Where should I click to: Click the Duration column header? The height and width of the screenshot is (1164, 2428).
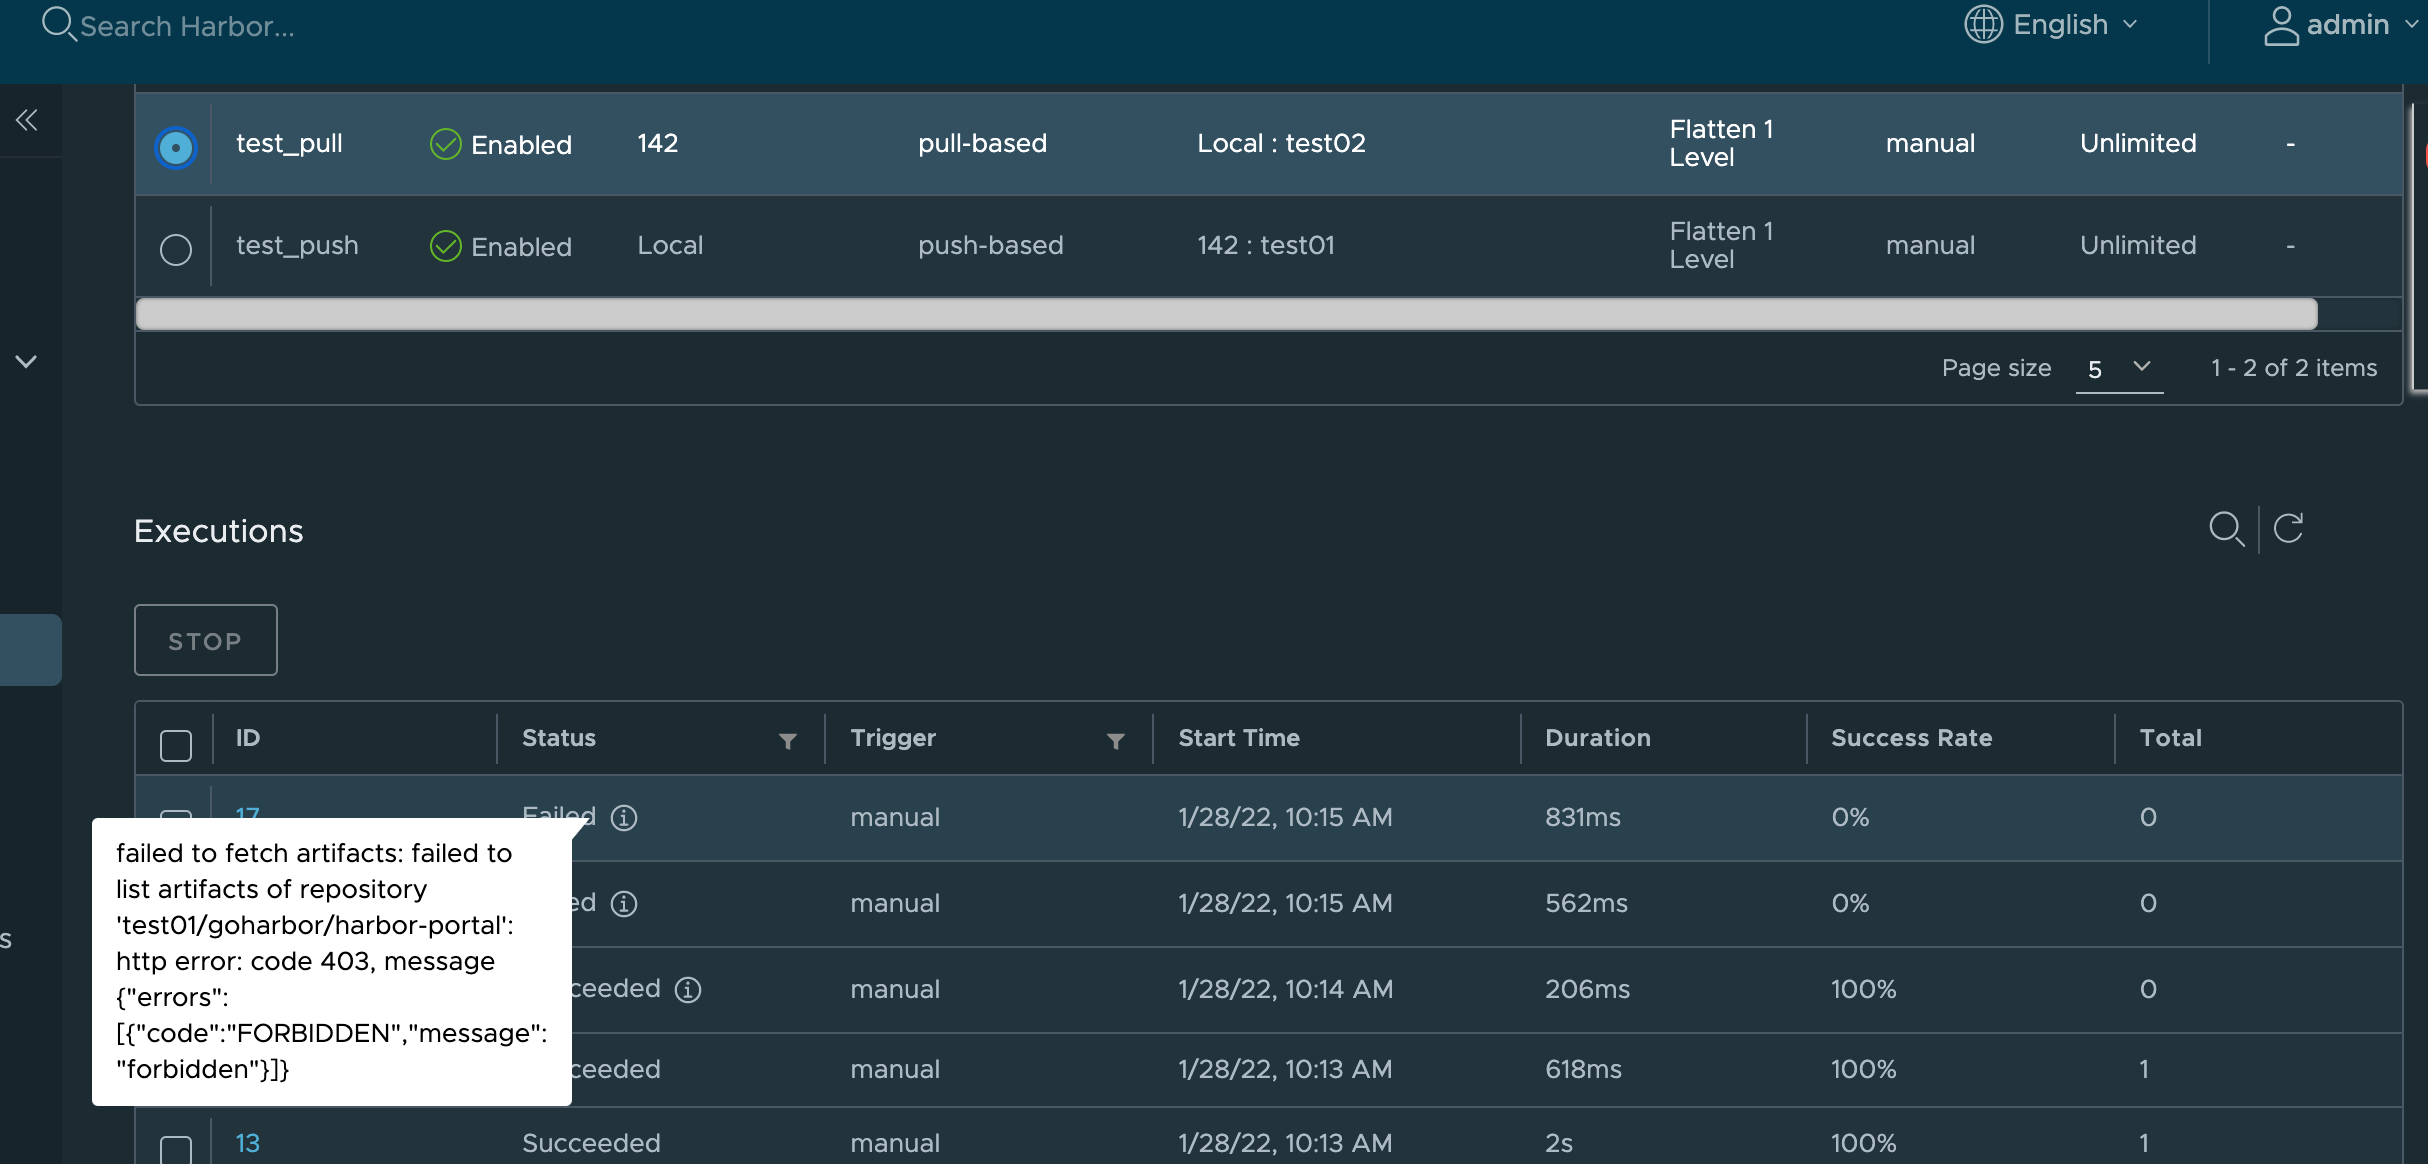point(1597,738)
